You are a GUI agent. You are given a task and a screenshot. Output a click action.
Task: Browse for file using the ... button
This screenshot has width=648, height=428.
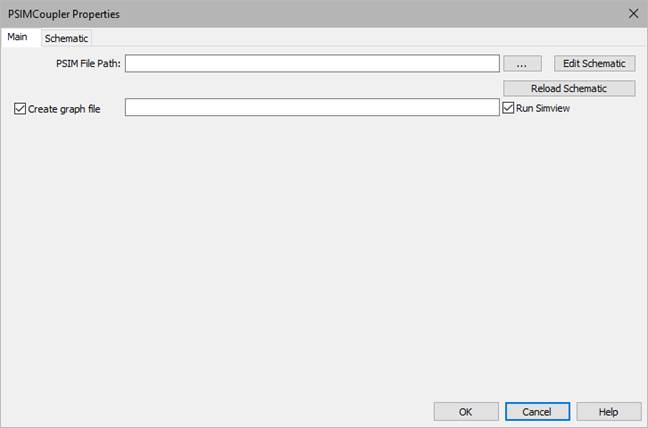521,63
